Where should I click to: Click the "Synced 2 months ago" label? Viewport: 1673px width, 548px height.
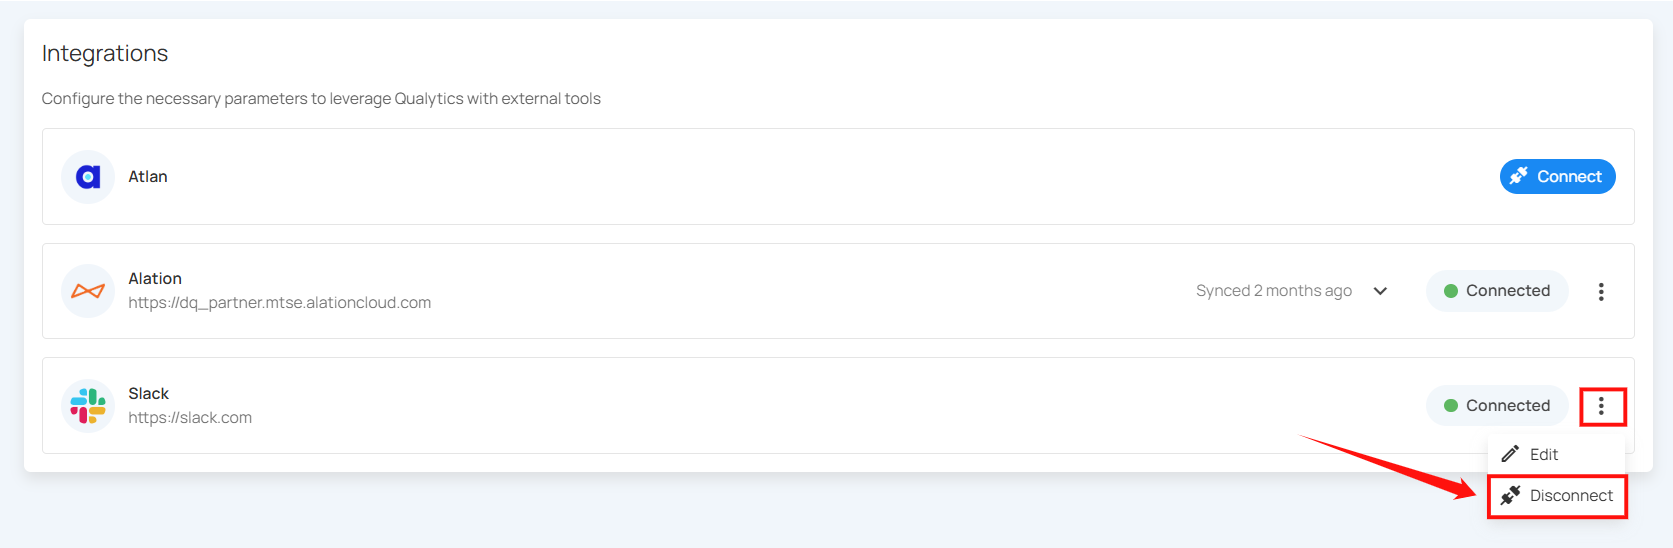(1273, 291)
